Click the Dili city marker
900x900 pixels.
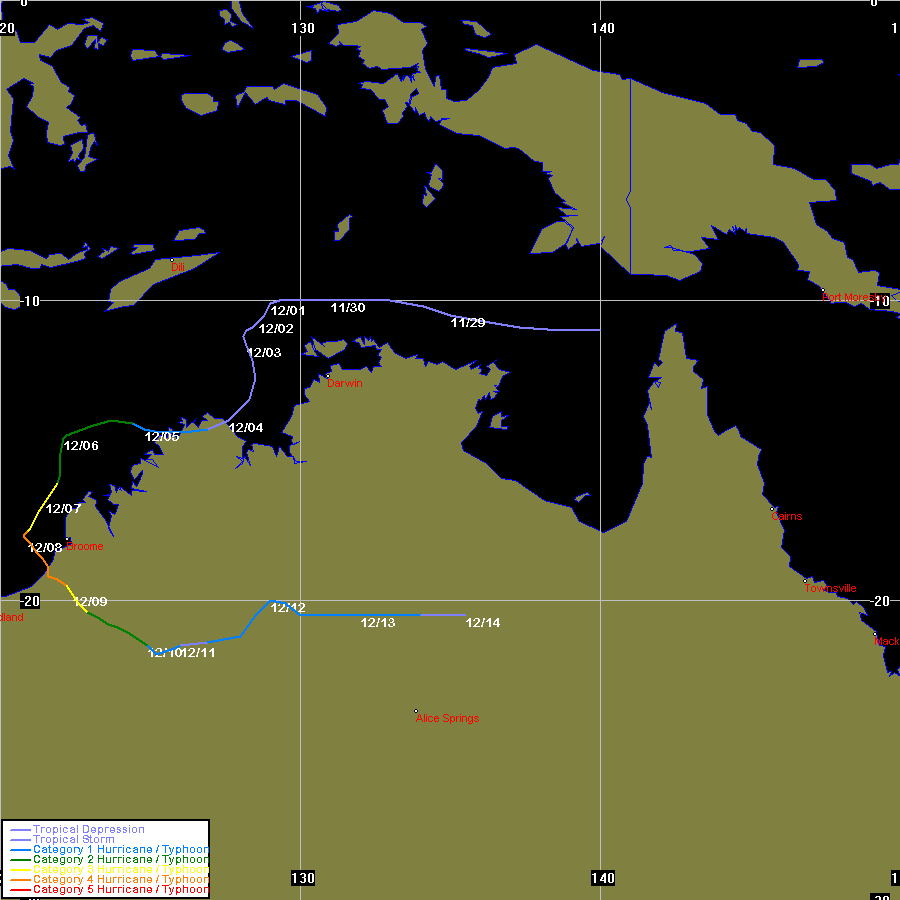pyautogui.click(x=172, y=261)
